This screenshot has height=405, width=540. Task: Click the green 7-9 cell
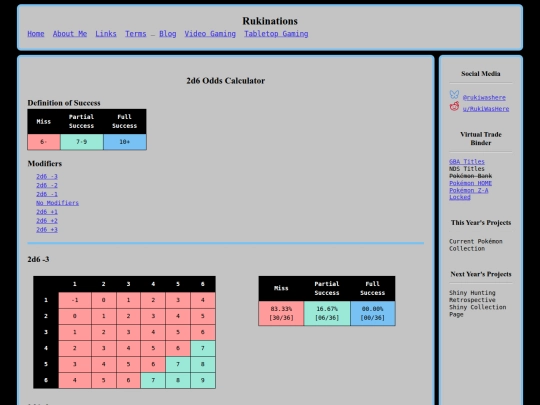(82, 142)
